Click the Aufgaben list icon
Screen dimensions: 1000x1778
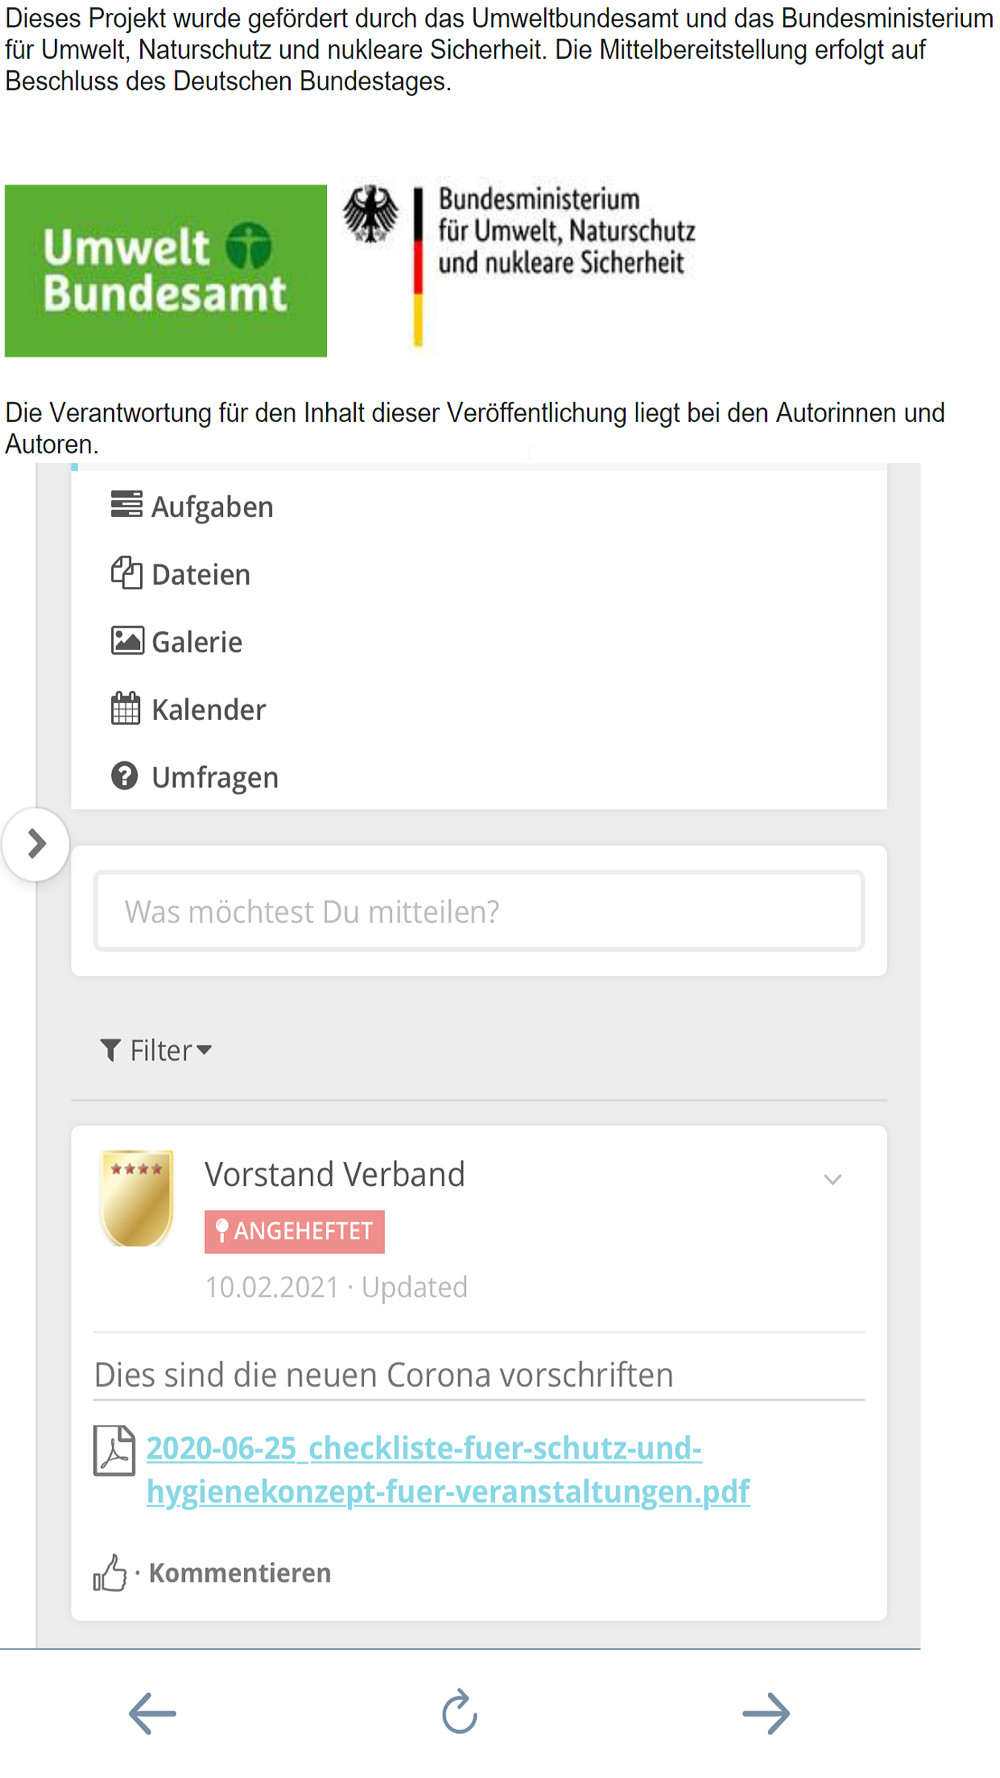pos(126,505)
